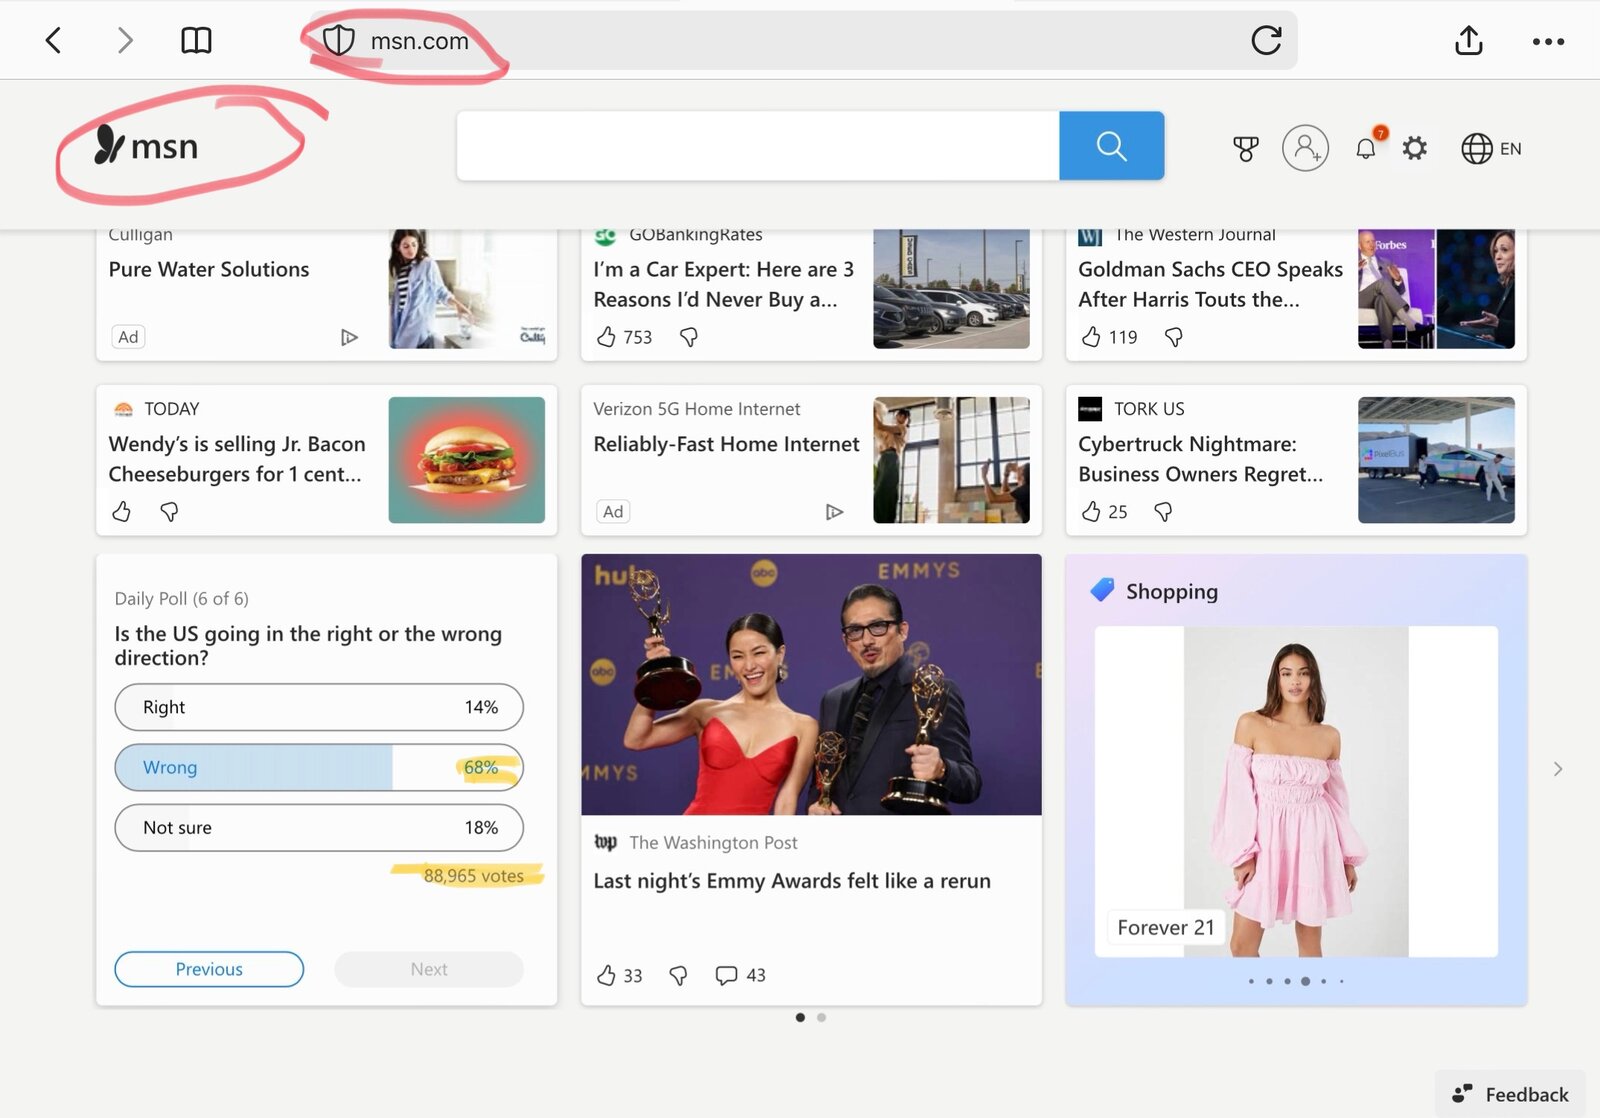Click the 'Ad' label on Culligan card
This screenshot has height=1118, width=1600.
coord(128,337)
